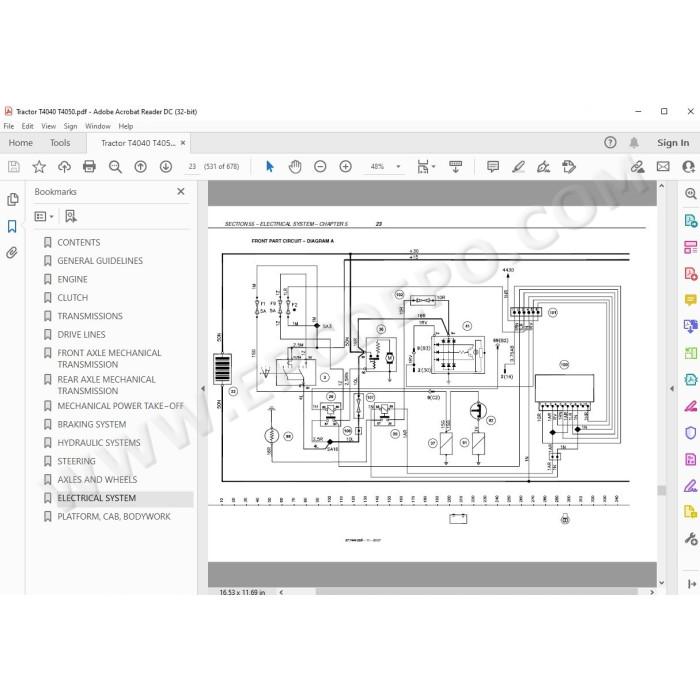Open bookmark options dropdown
This screenshot has height=700, width=700.
point(44,217)
